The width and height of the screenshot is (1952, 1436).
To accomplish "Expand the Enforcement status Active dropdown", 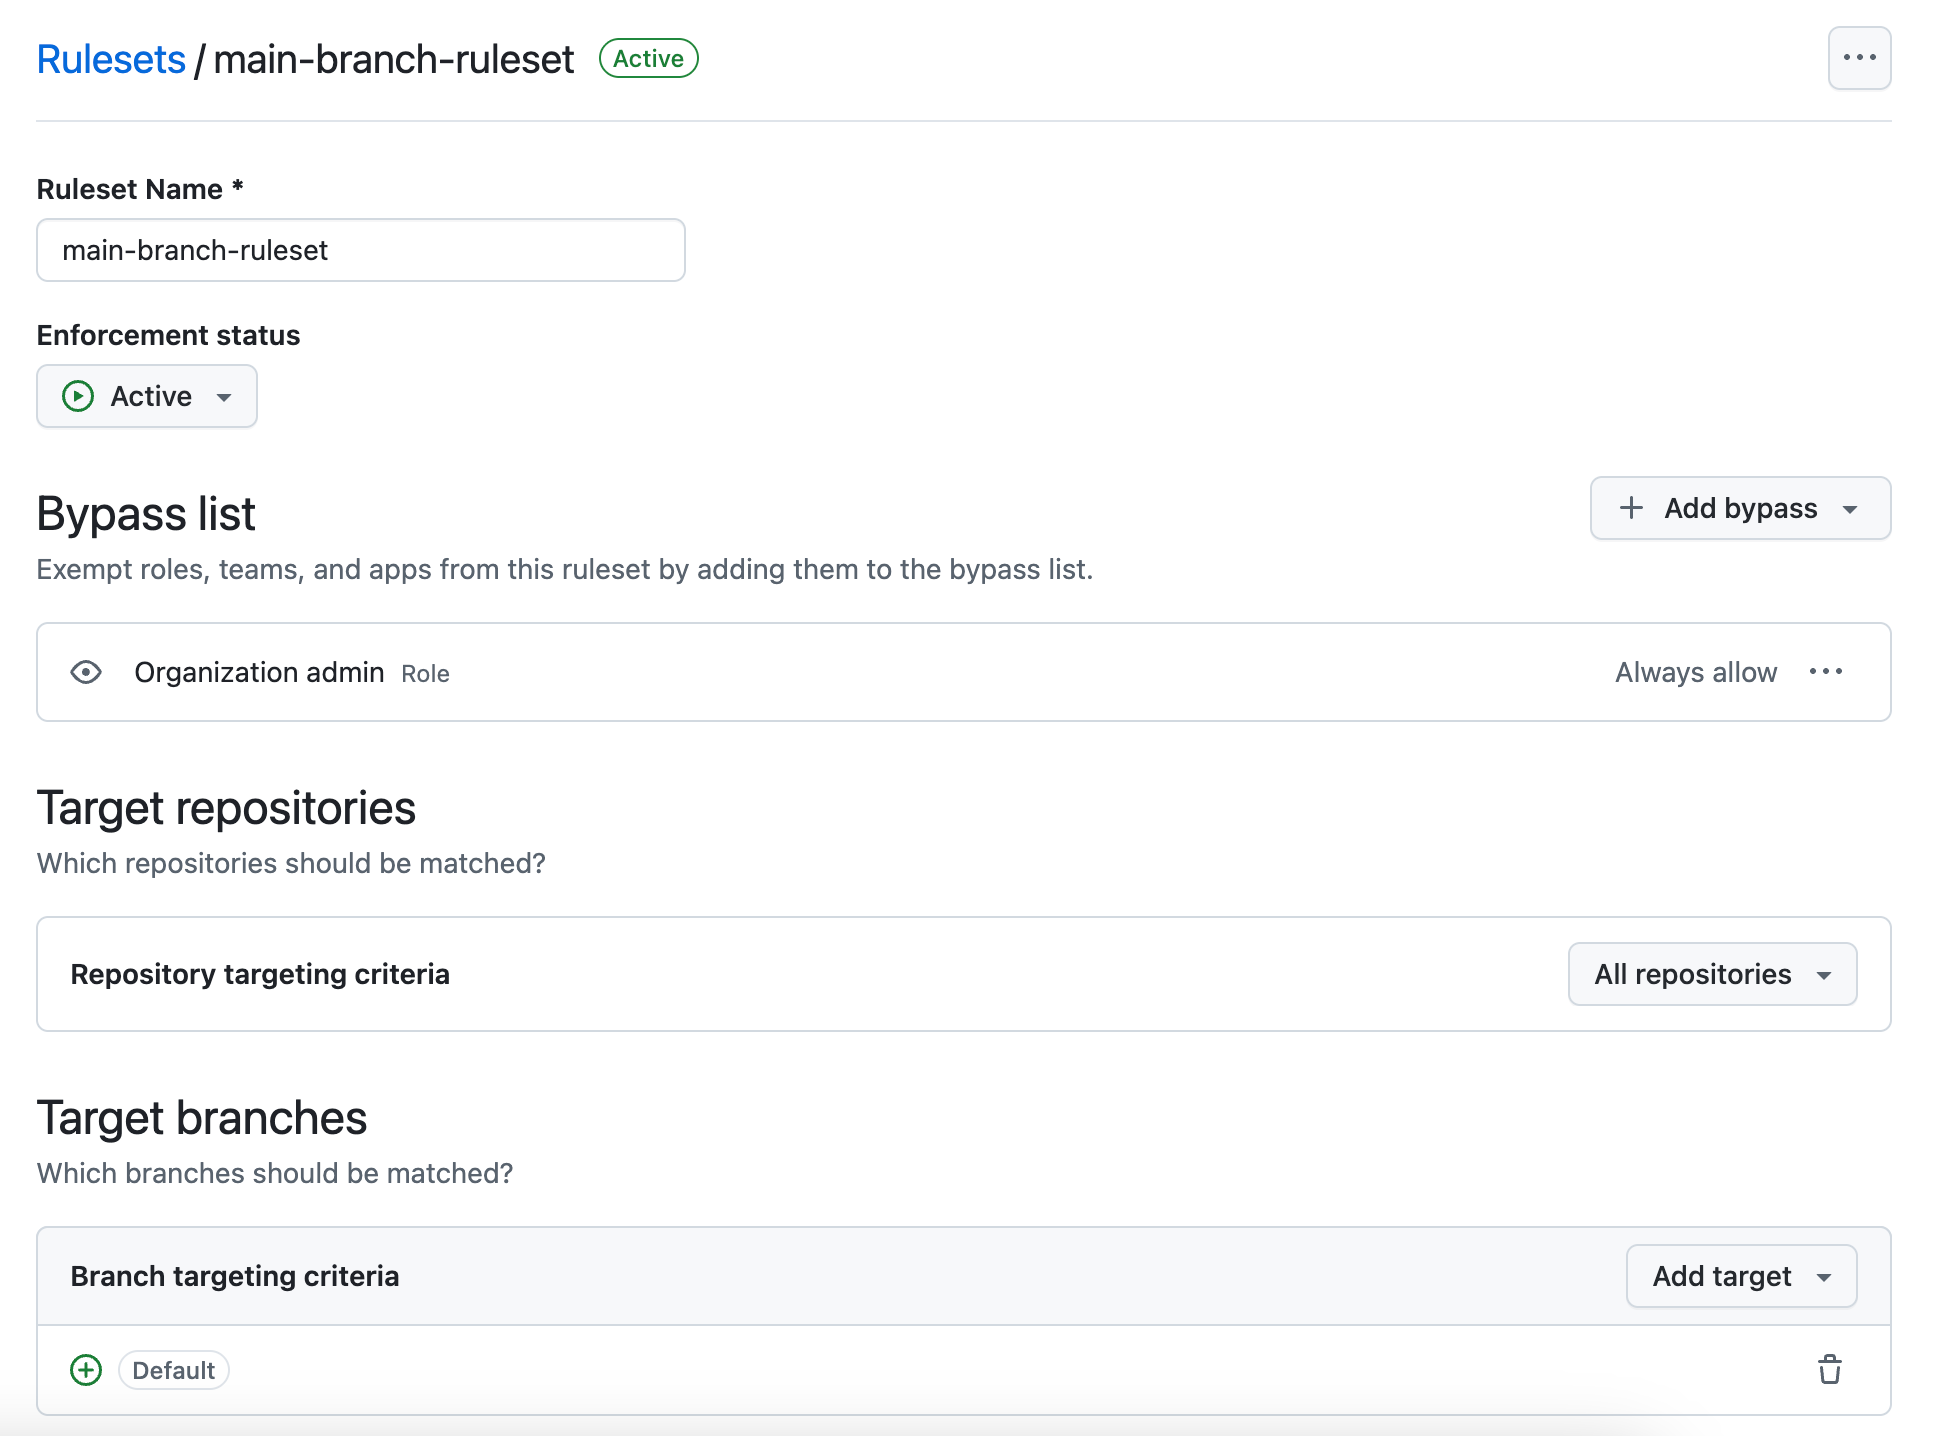I will (x=147, y=396).
